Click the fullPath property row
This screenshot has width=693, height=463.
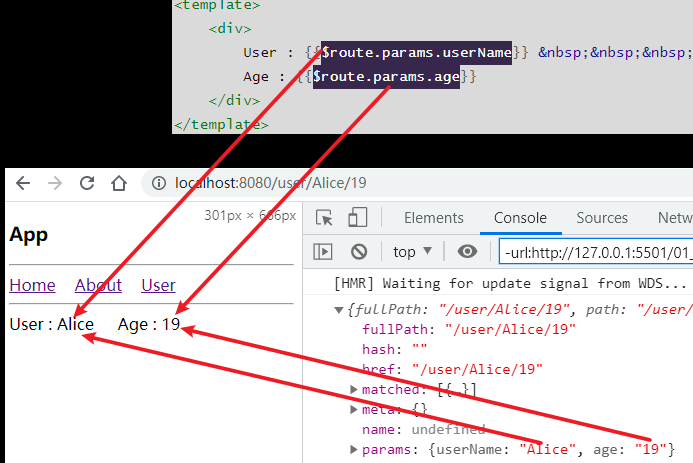tap(469, 330)
